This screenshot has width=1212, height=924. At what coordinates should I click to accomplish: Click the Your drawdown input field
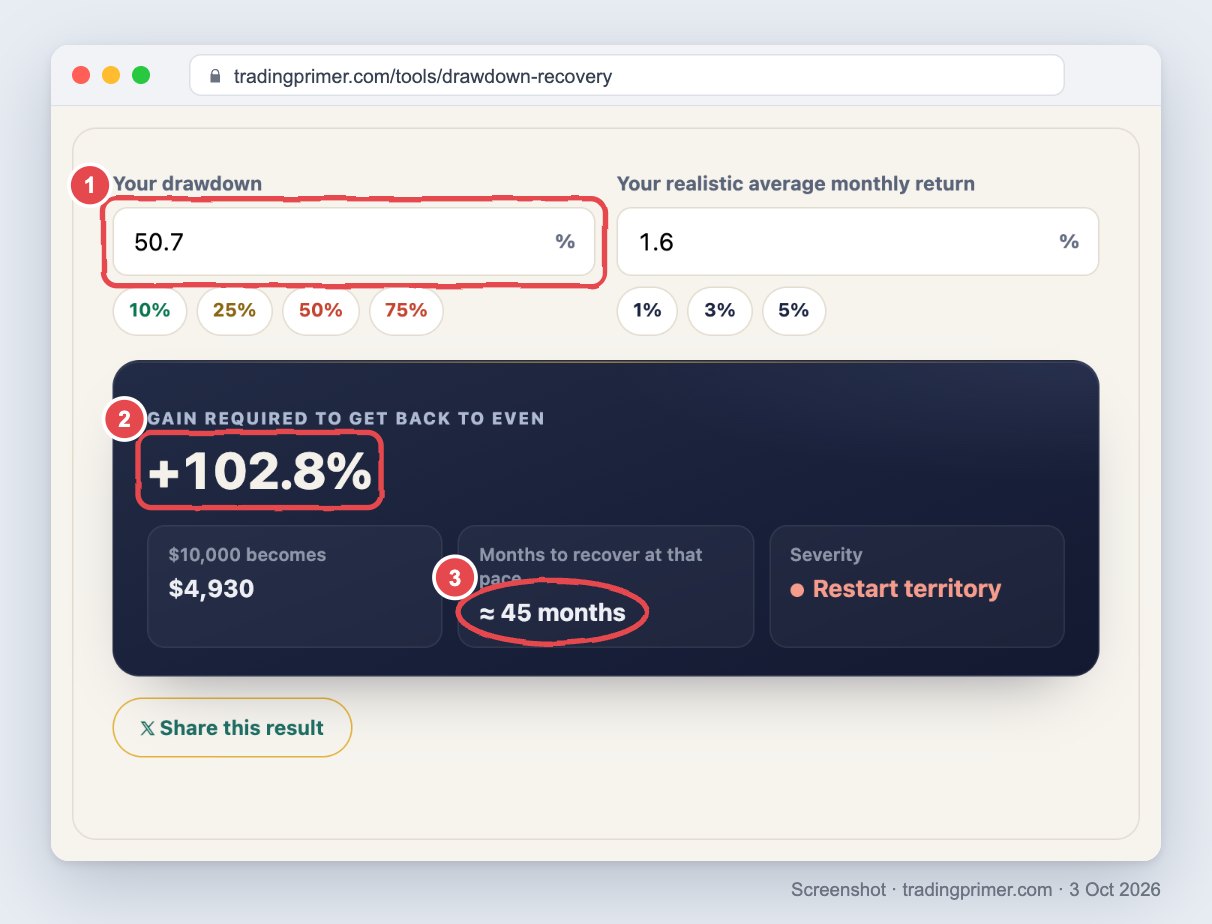tap(354, 241)
